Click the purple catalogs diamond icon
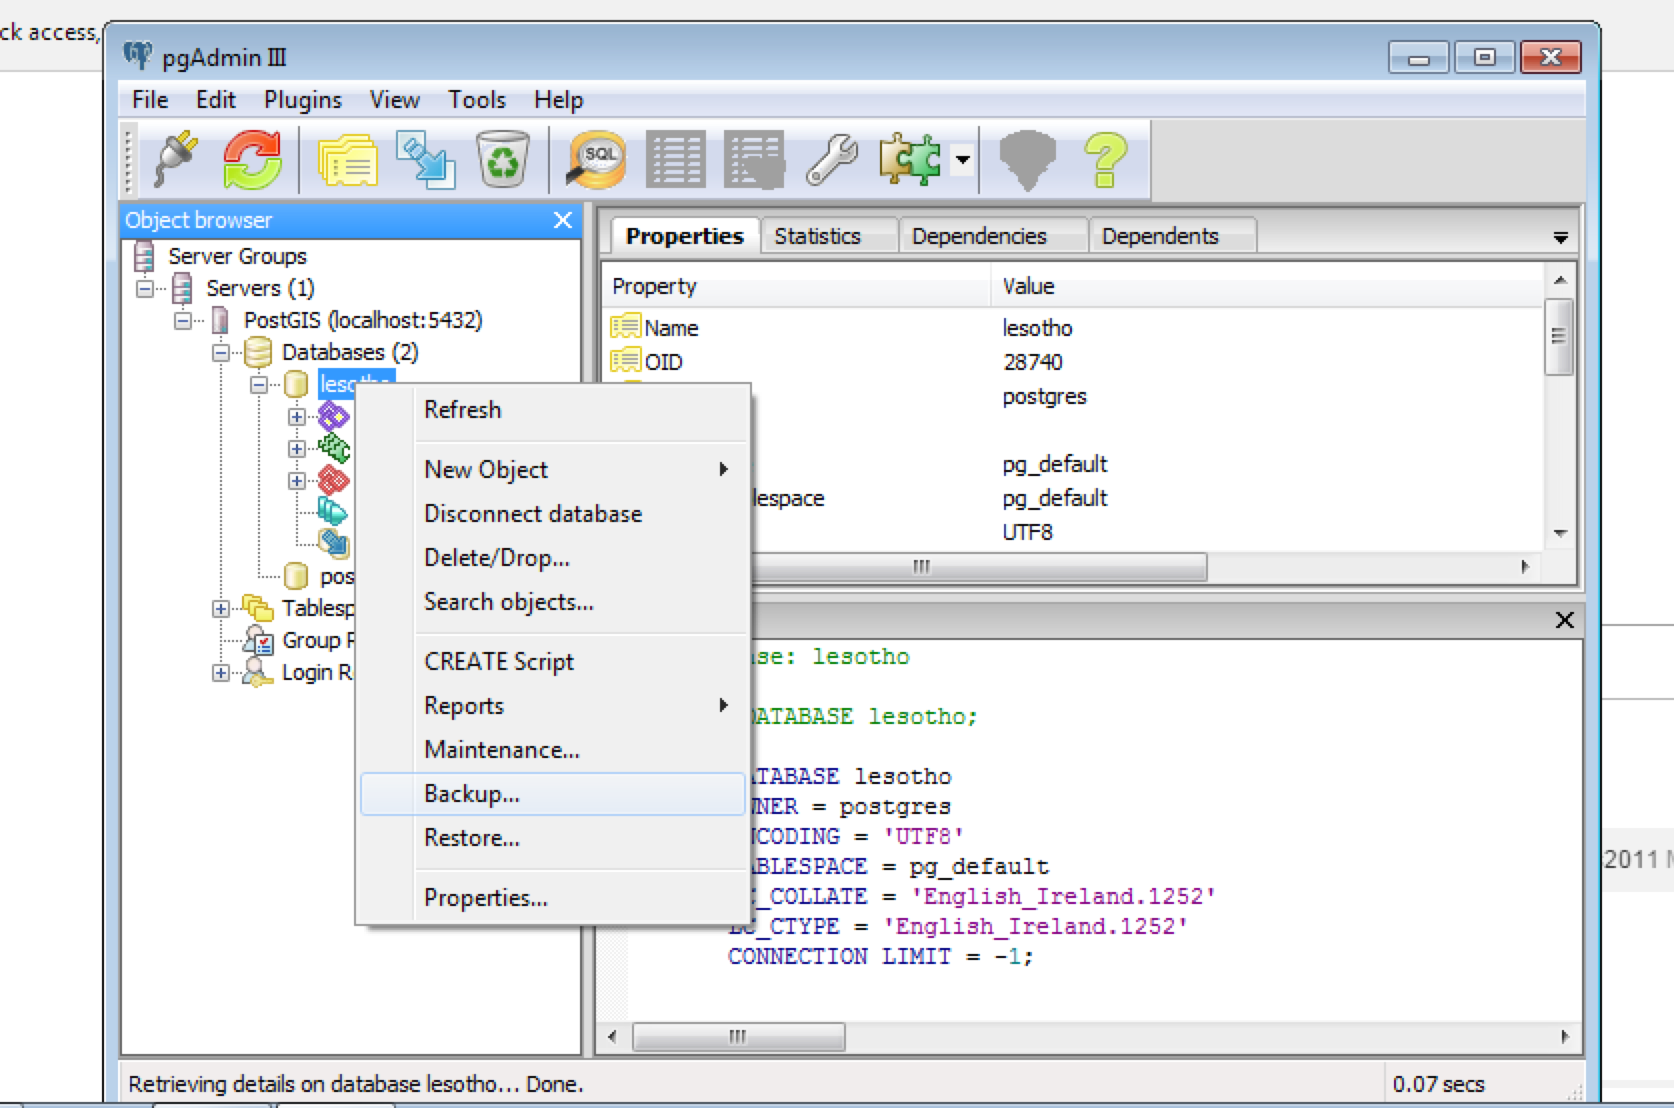The width and height of the screenshot is (1674, 1108). coord(333,416)
